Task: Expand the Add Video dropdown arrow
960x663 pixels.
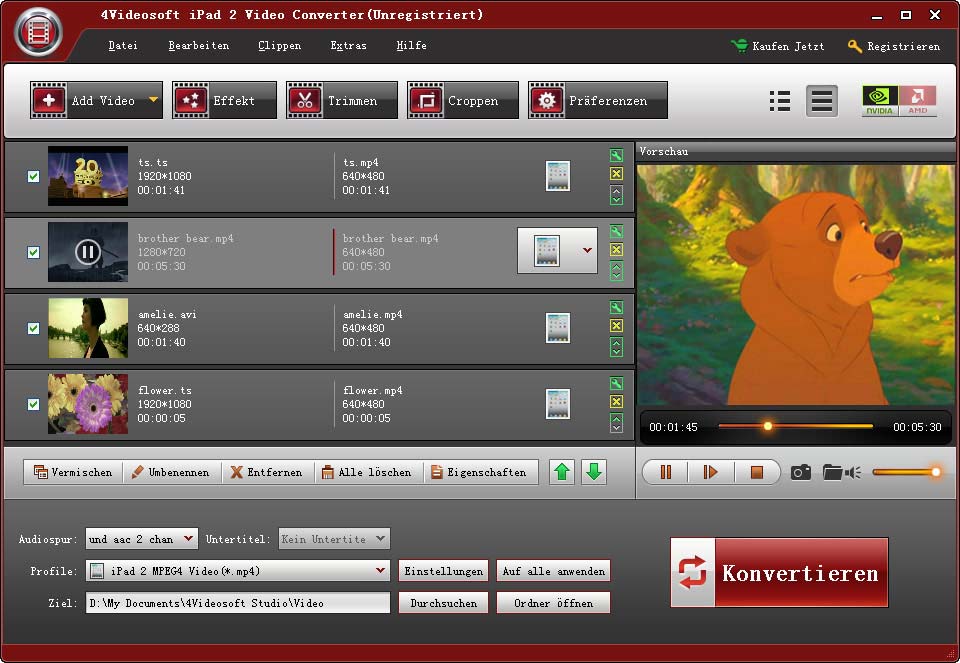Action: [153, 100]
